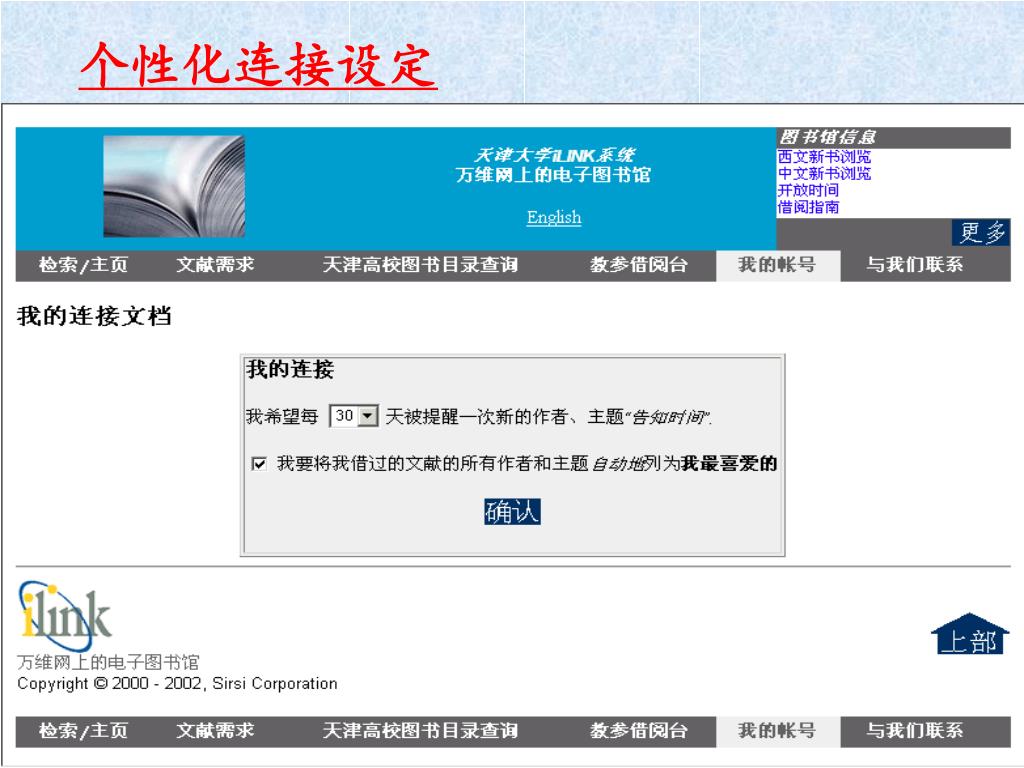Click the 确认 button

pos(512,511)
